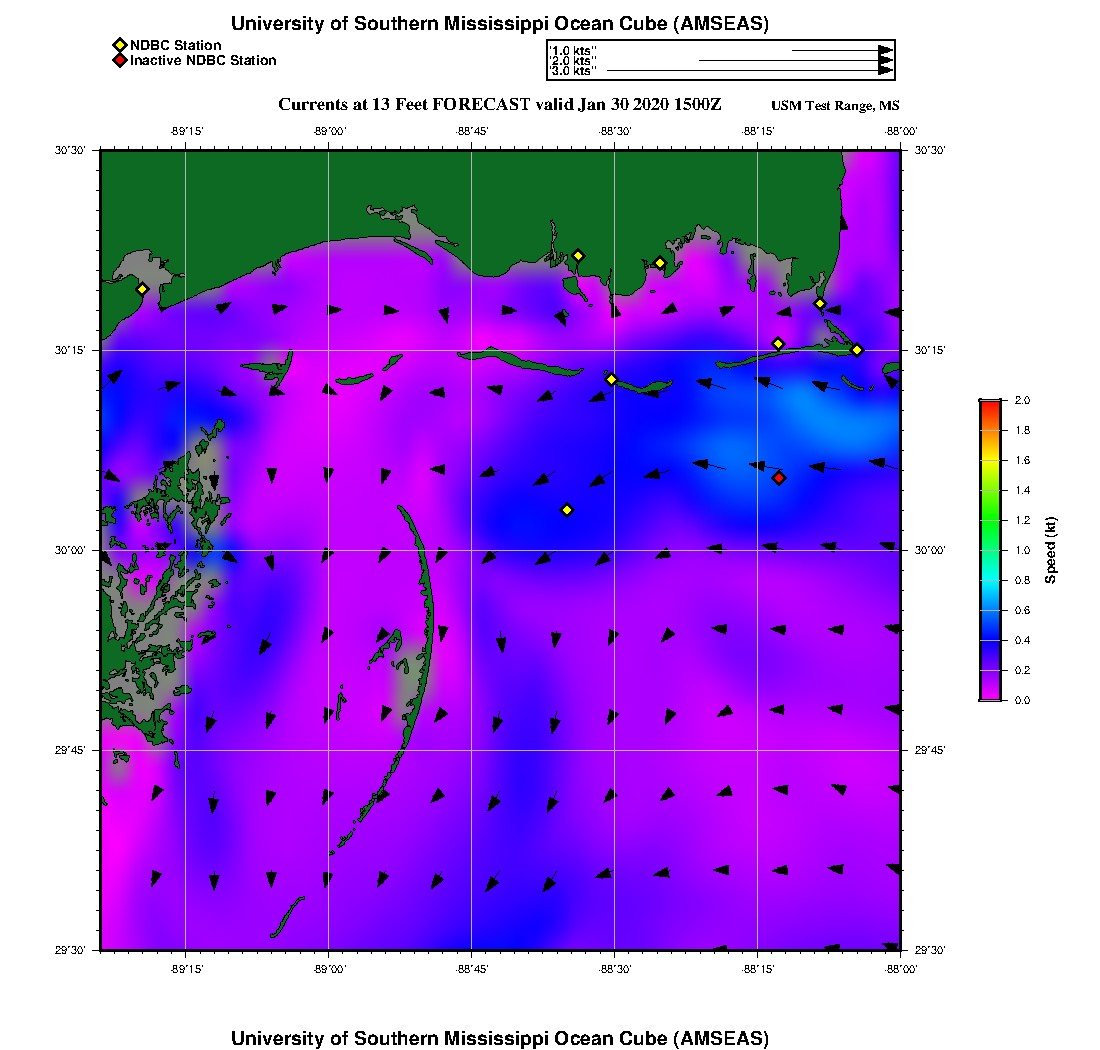Click the 'Speed (kt)' colorbar axis label

click(1050, 550)
